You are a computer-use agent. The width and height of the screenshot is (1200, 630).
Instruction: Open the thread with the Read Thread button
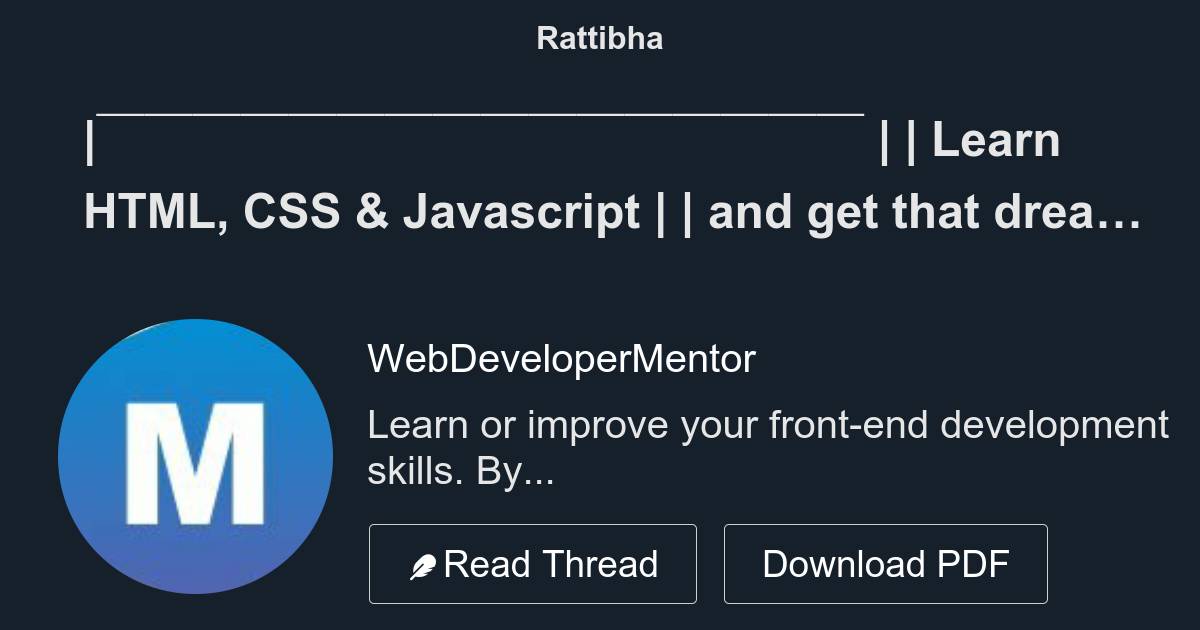click(533, 563)
